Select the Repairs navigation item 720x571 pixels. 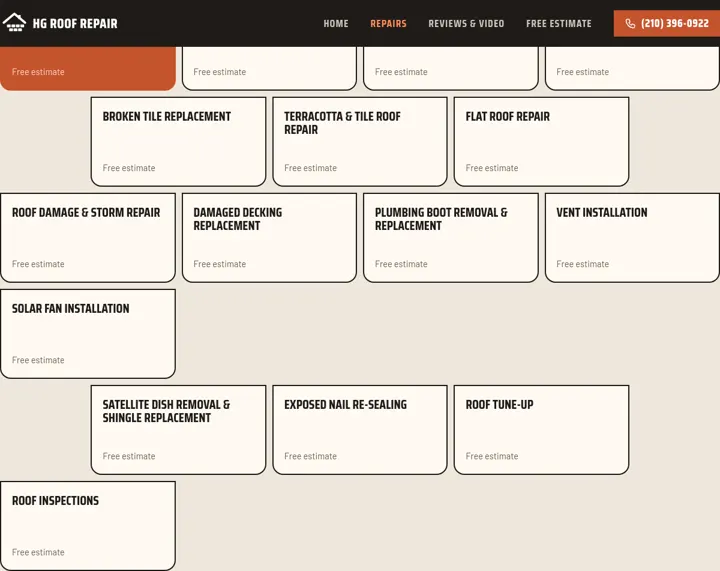(388, 23)
